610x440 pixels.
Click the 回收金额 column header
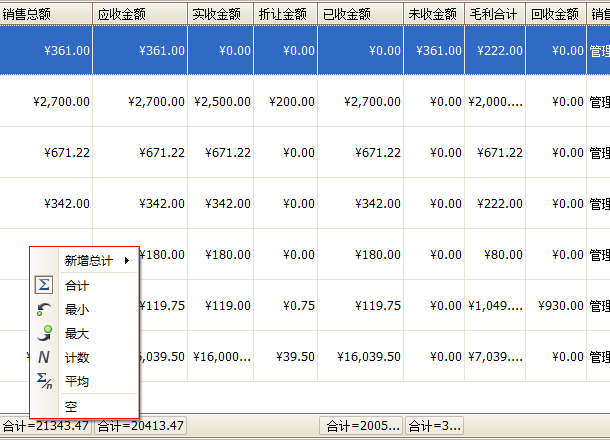[x=556, y=14]
